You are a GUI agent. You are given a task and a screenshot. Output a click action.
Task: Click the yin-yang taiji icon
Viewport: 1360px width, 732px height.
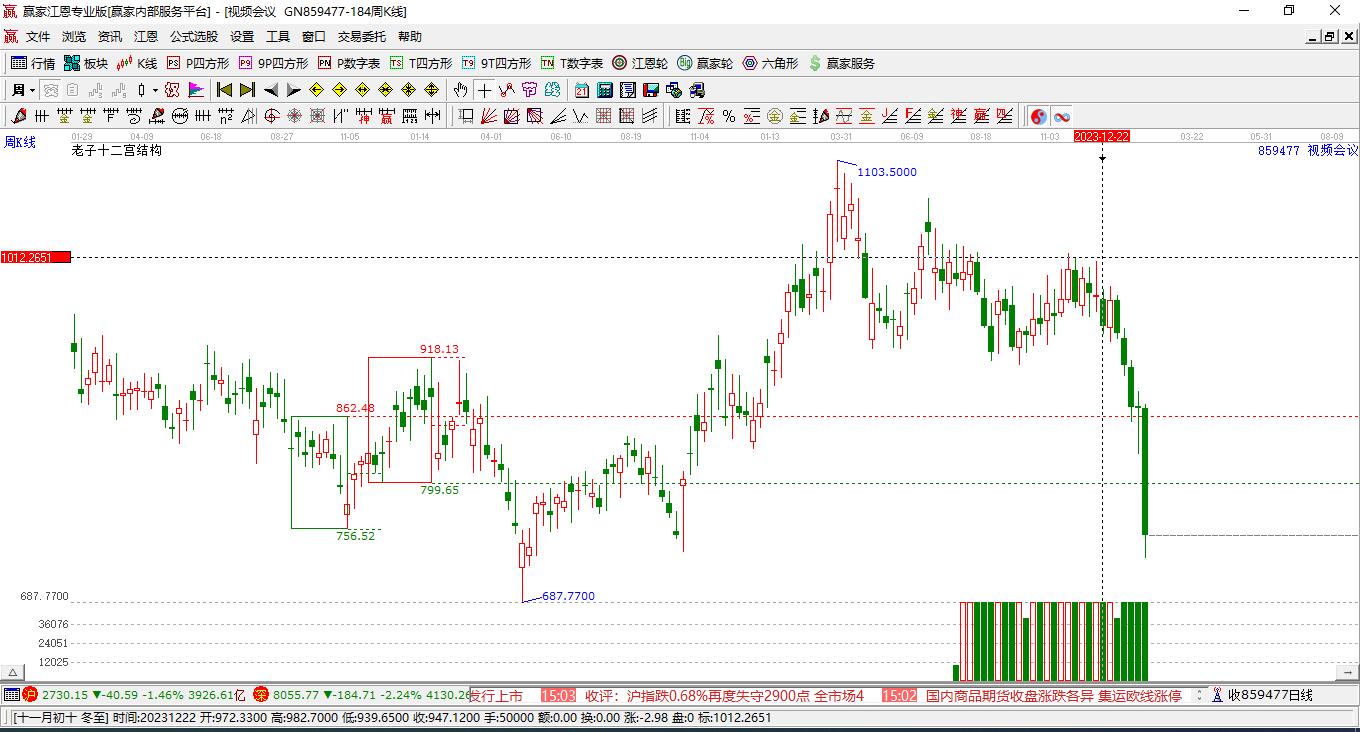[1039, 116]
